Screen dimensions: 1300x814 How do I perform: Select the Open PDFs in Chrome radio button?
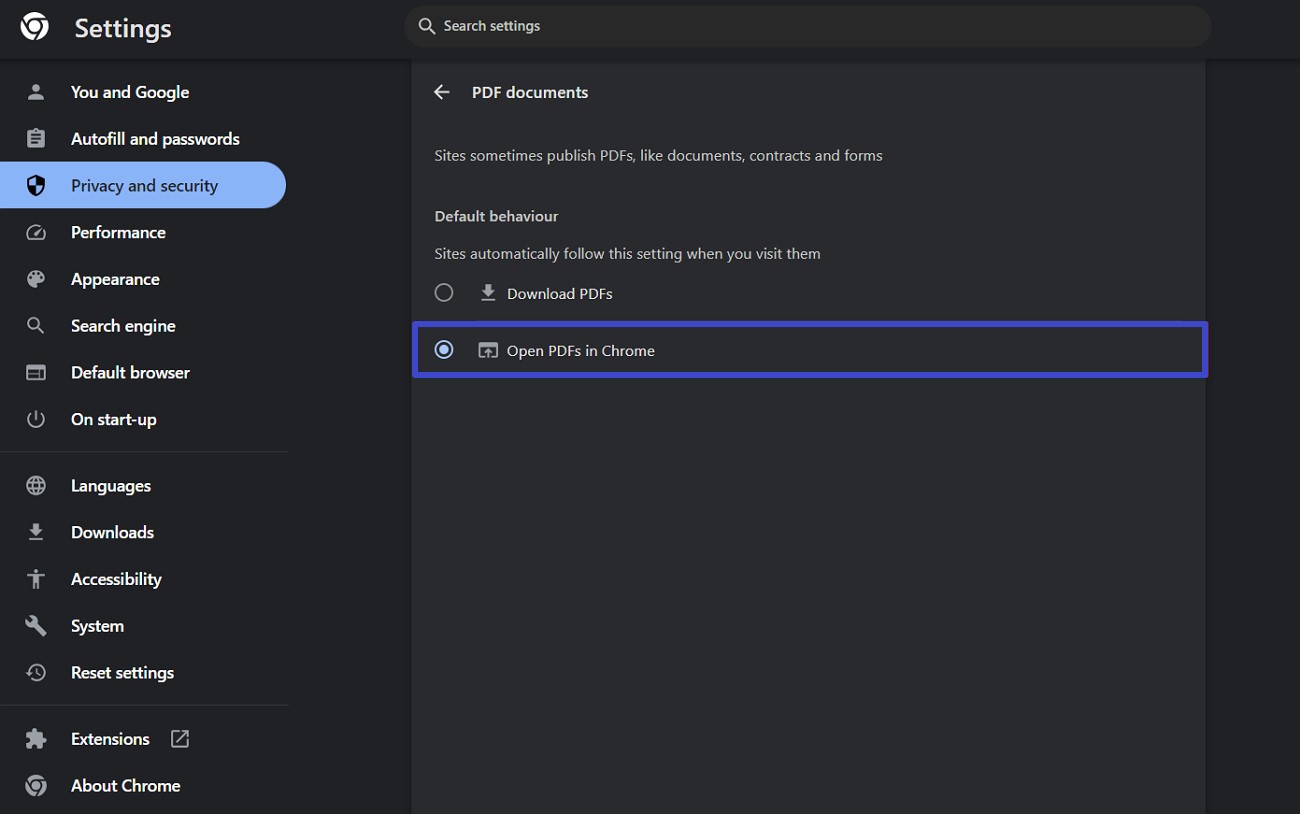click(x=444, y=350)
